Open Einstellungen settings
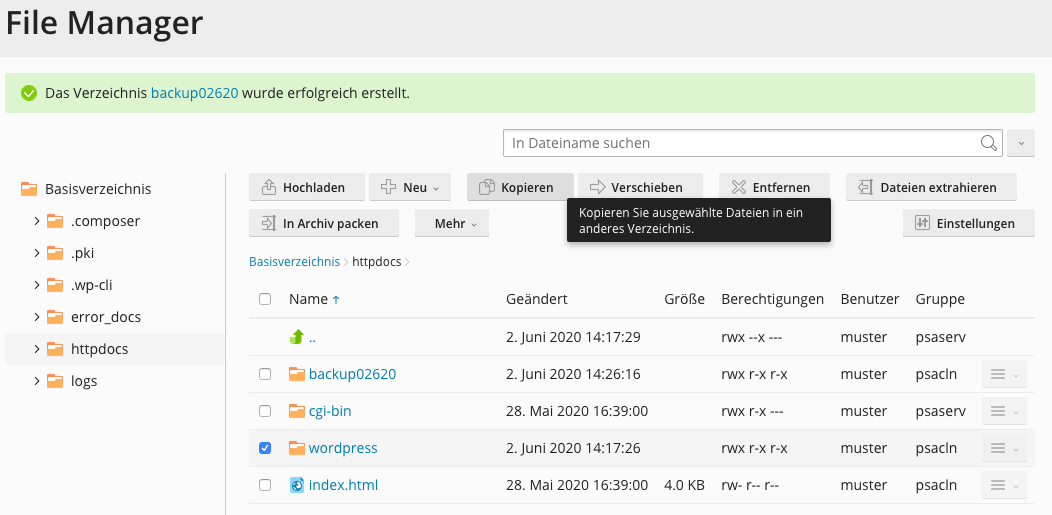This screenshot has width=1052, height=515. point(968,223)
